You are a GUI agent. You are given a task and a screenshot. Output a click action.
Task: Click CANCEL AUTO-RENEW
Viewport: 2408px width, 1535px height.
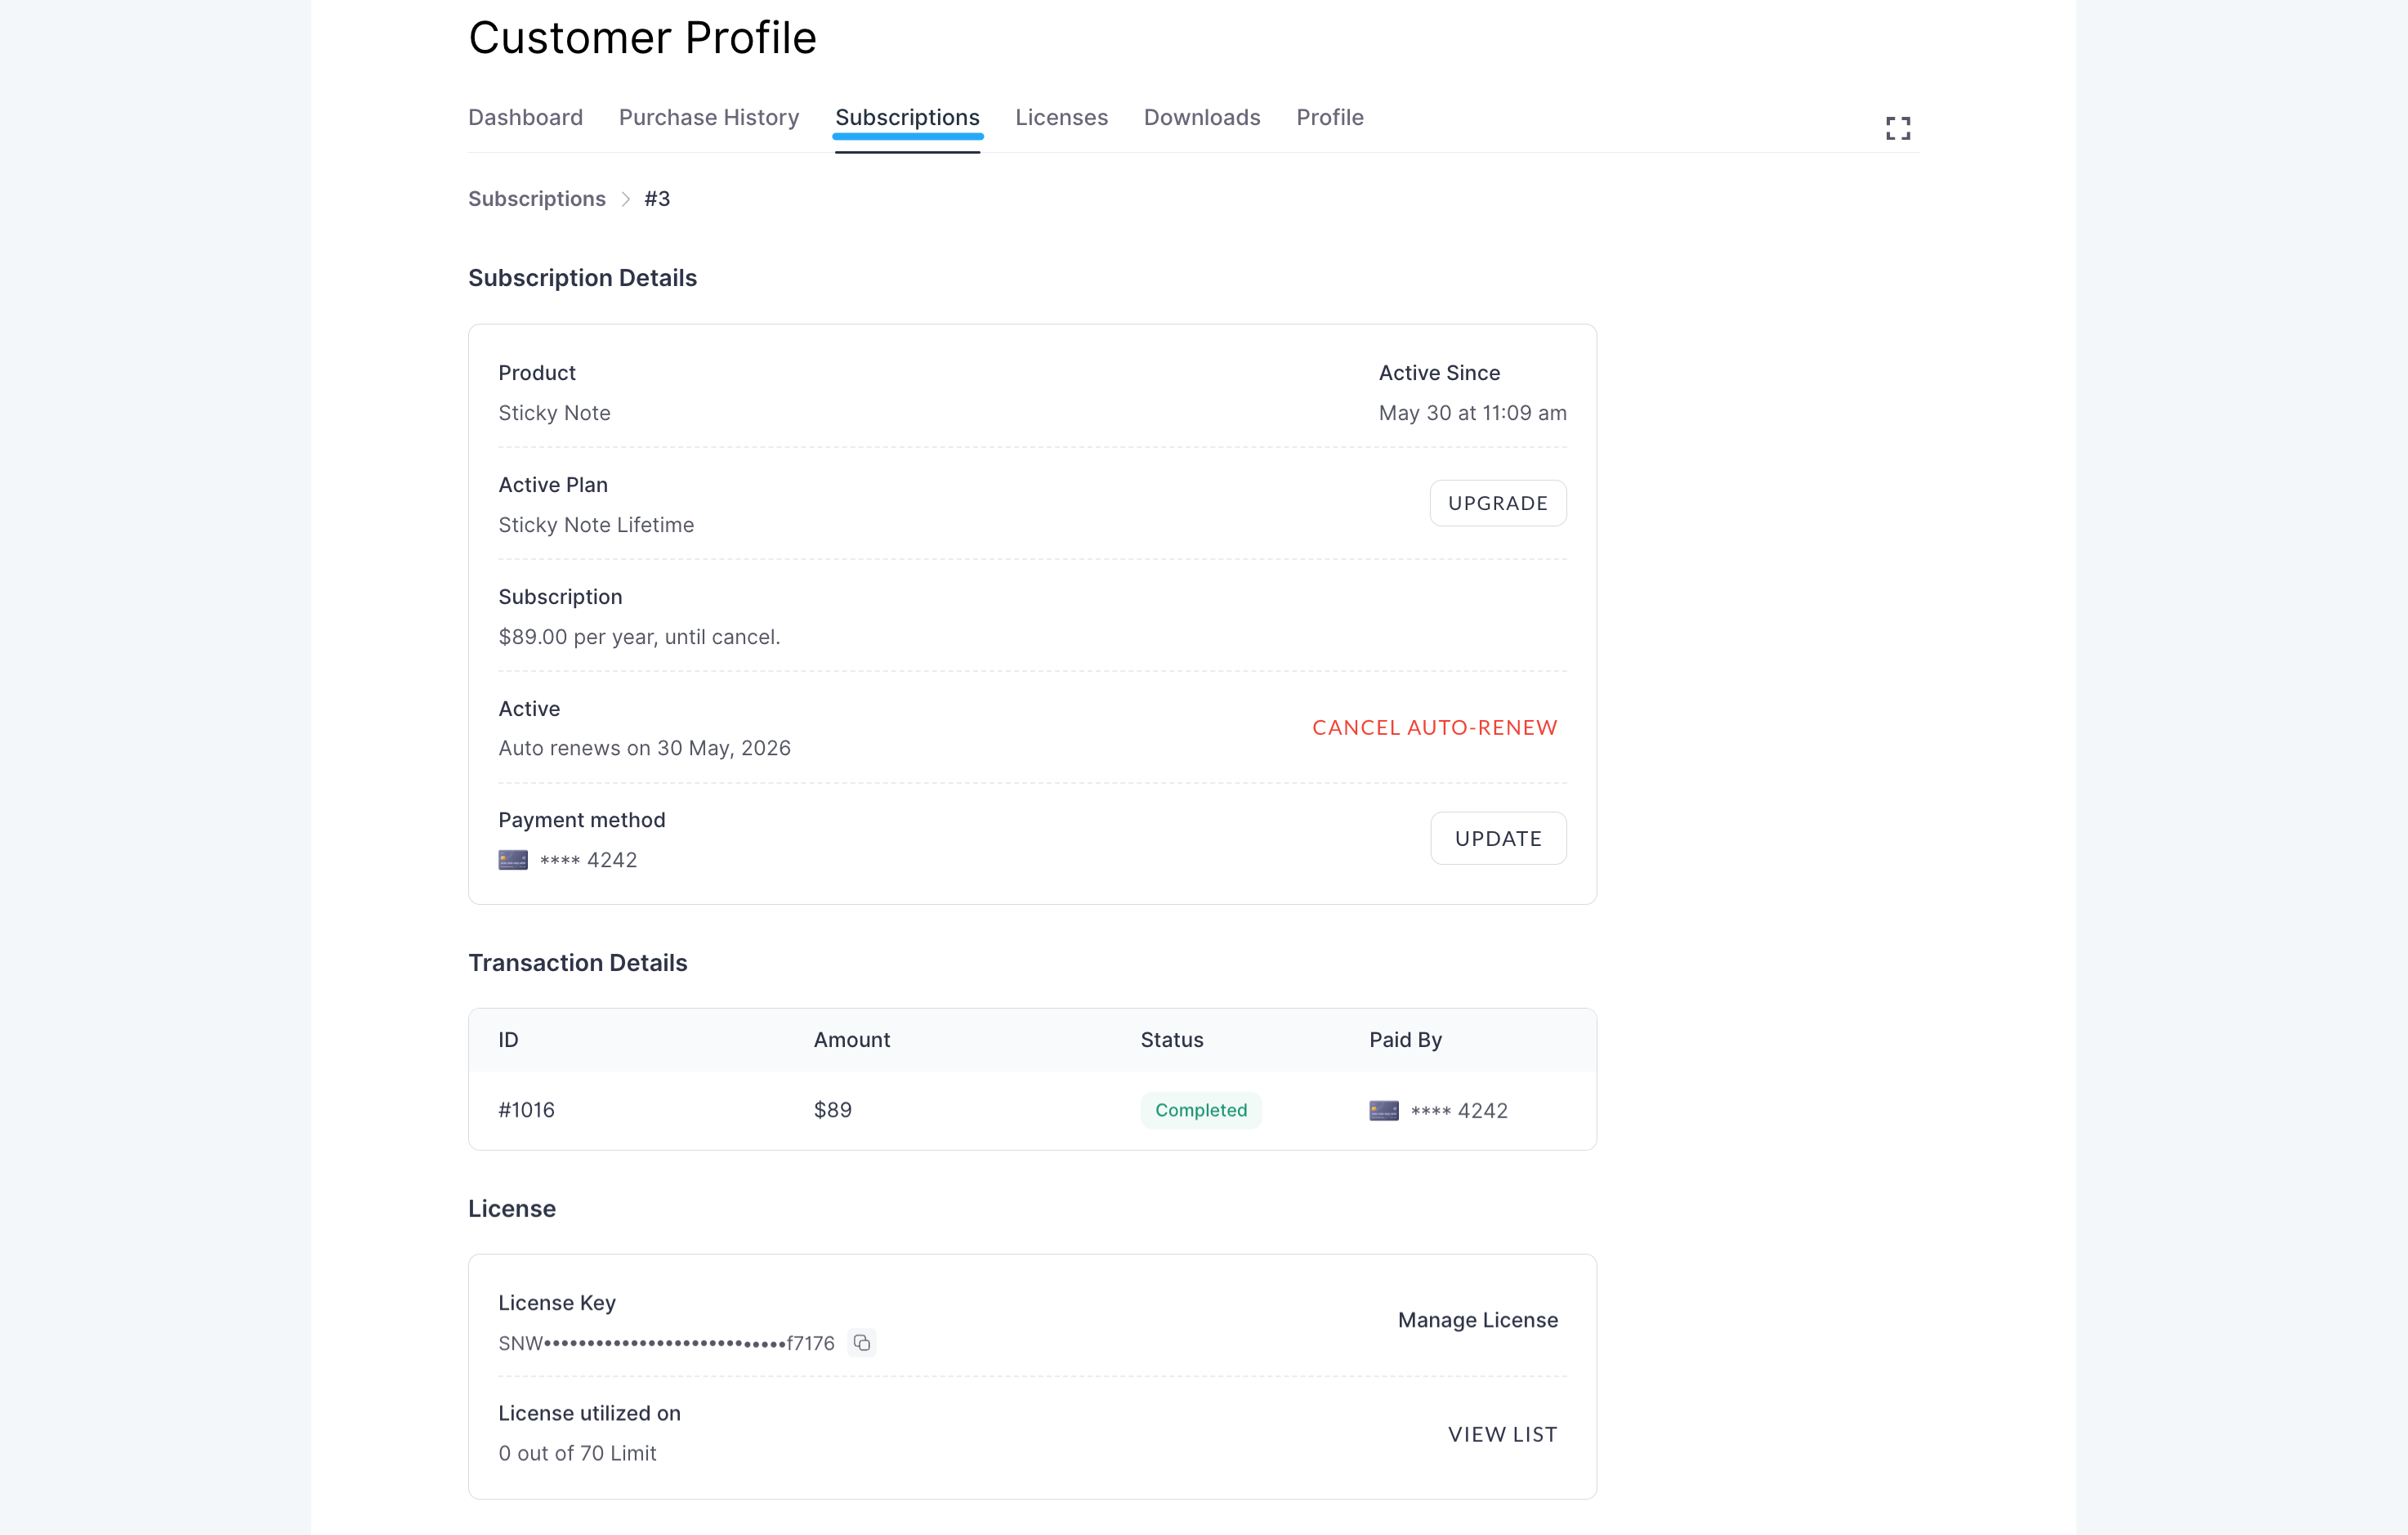[x=1434, y=727]
